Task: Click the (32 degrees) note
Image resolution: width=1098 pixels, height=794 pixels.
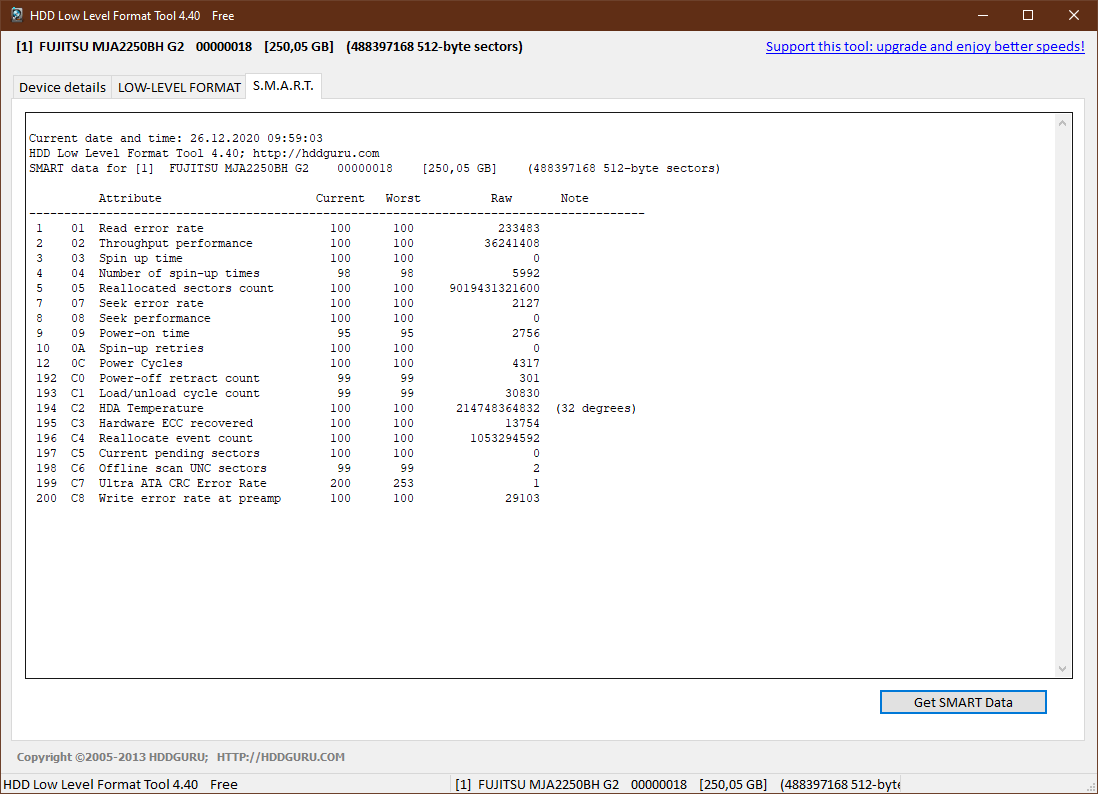Action: click(x=596, y=408)
